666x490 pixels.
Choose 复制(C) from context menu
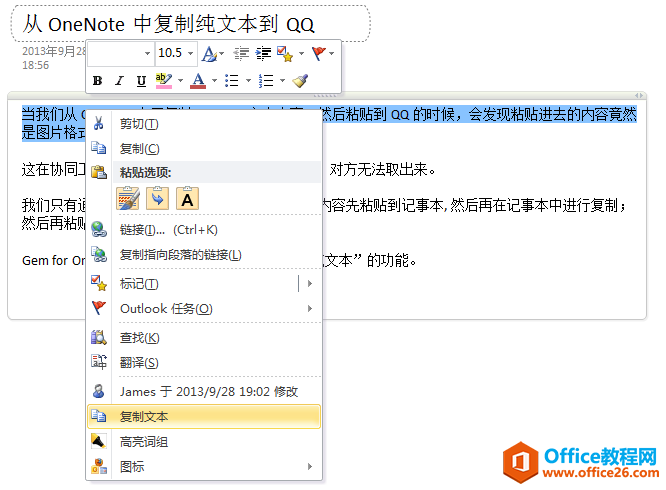[204, 149]
